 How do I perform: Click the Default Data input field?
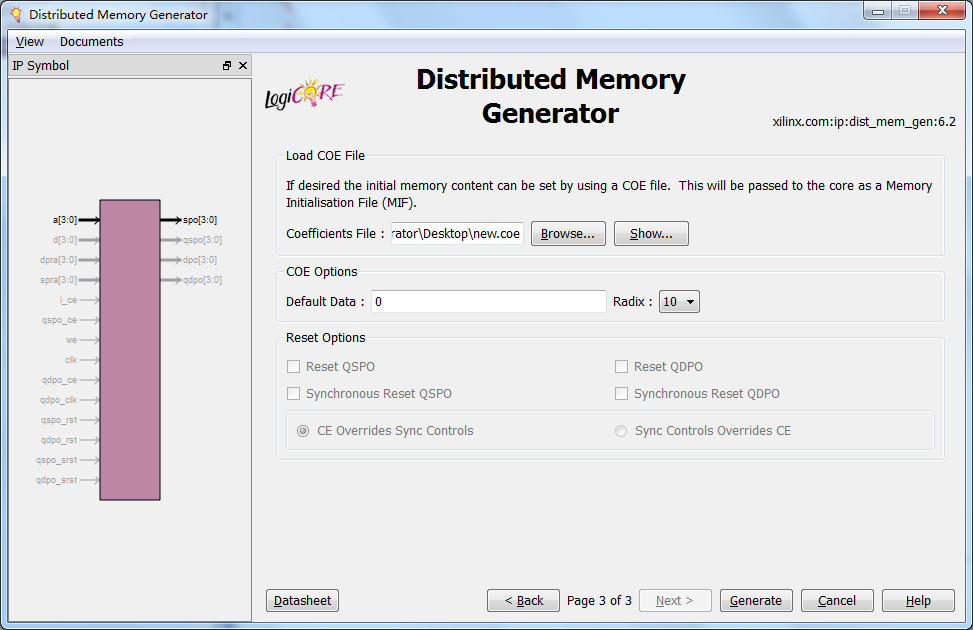[x=488, y=302]
